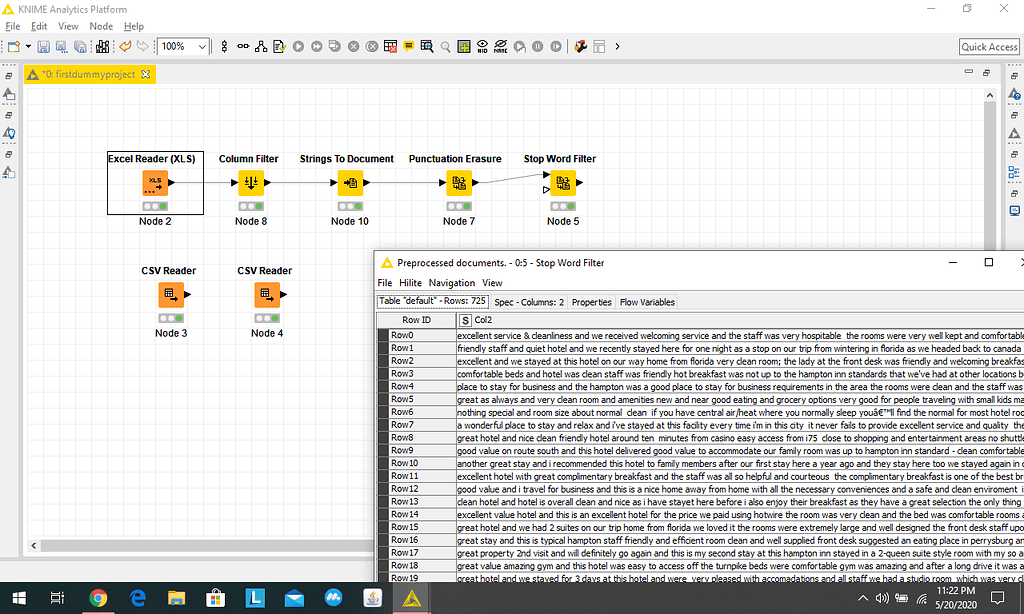The image size is (1024, 614).
Task: Click the Punctuation Erasure node
Action: click(x=458, y=183)
